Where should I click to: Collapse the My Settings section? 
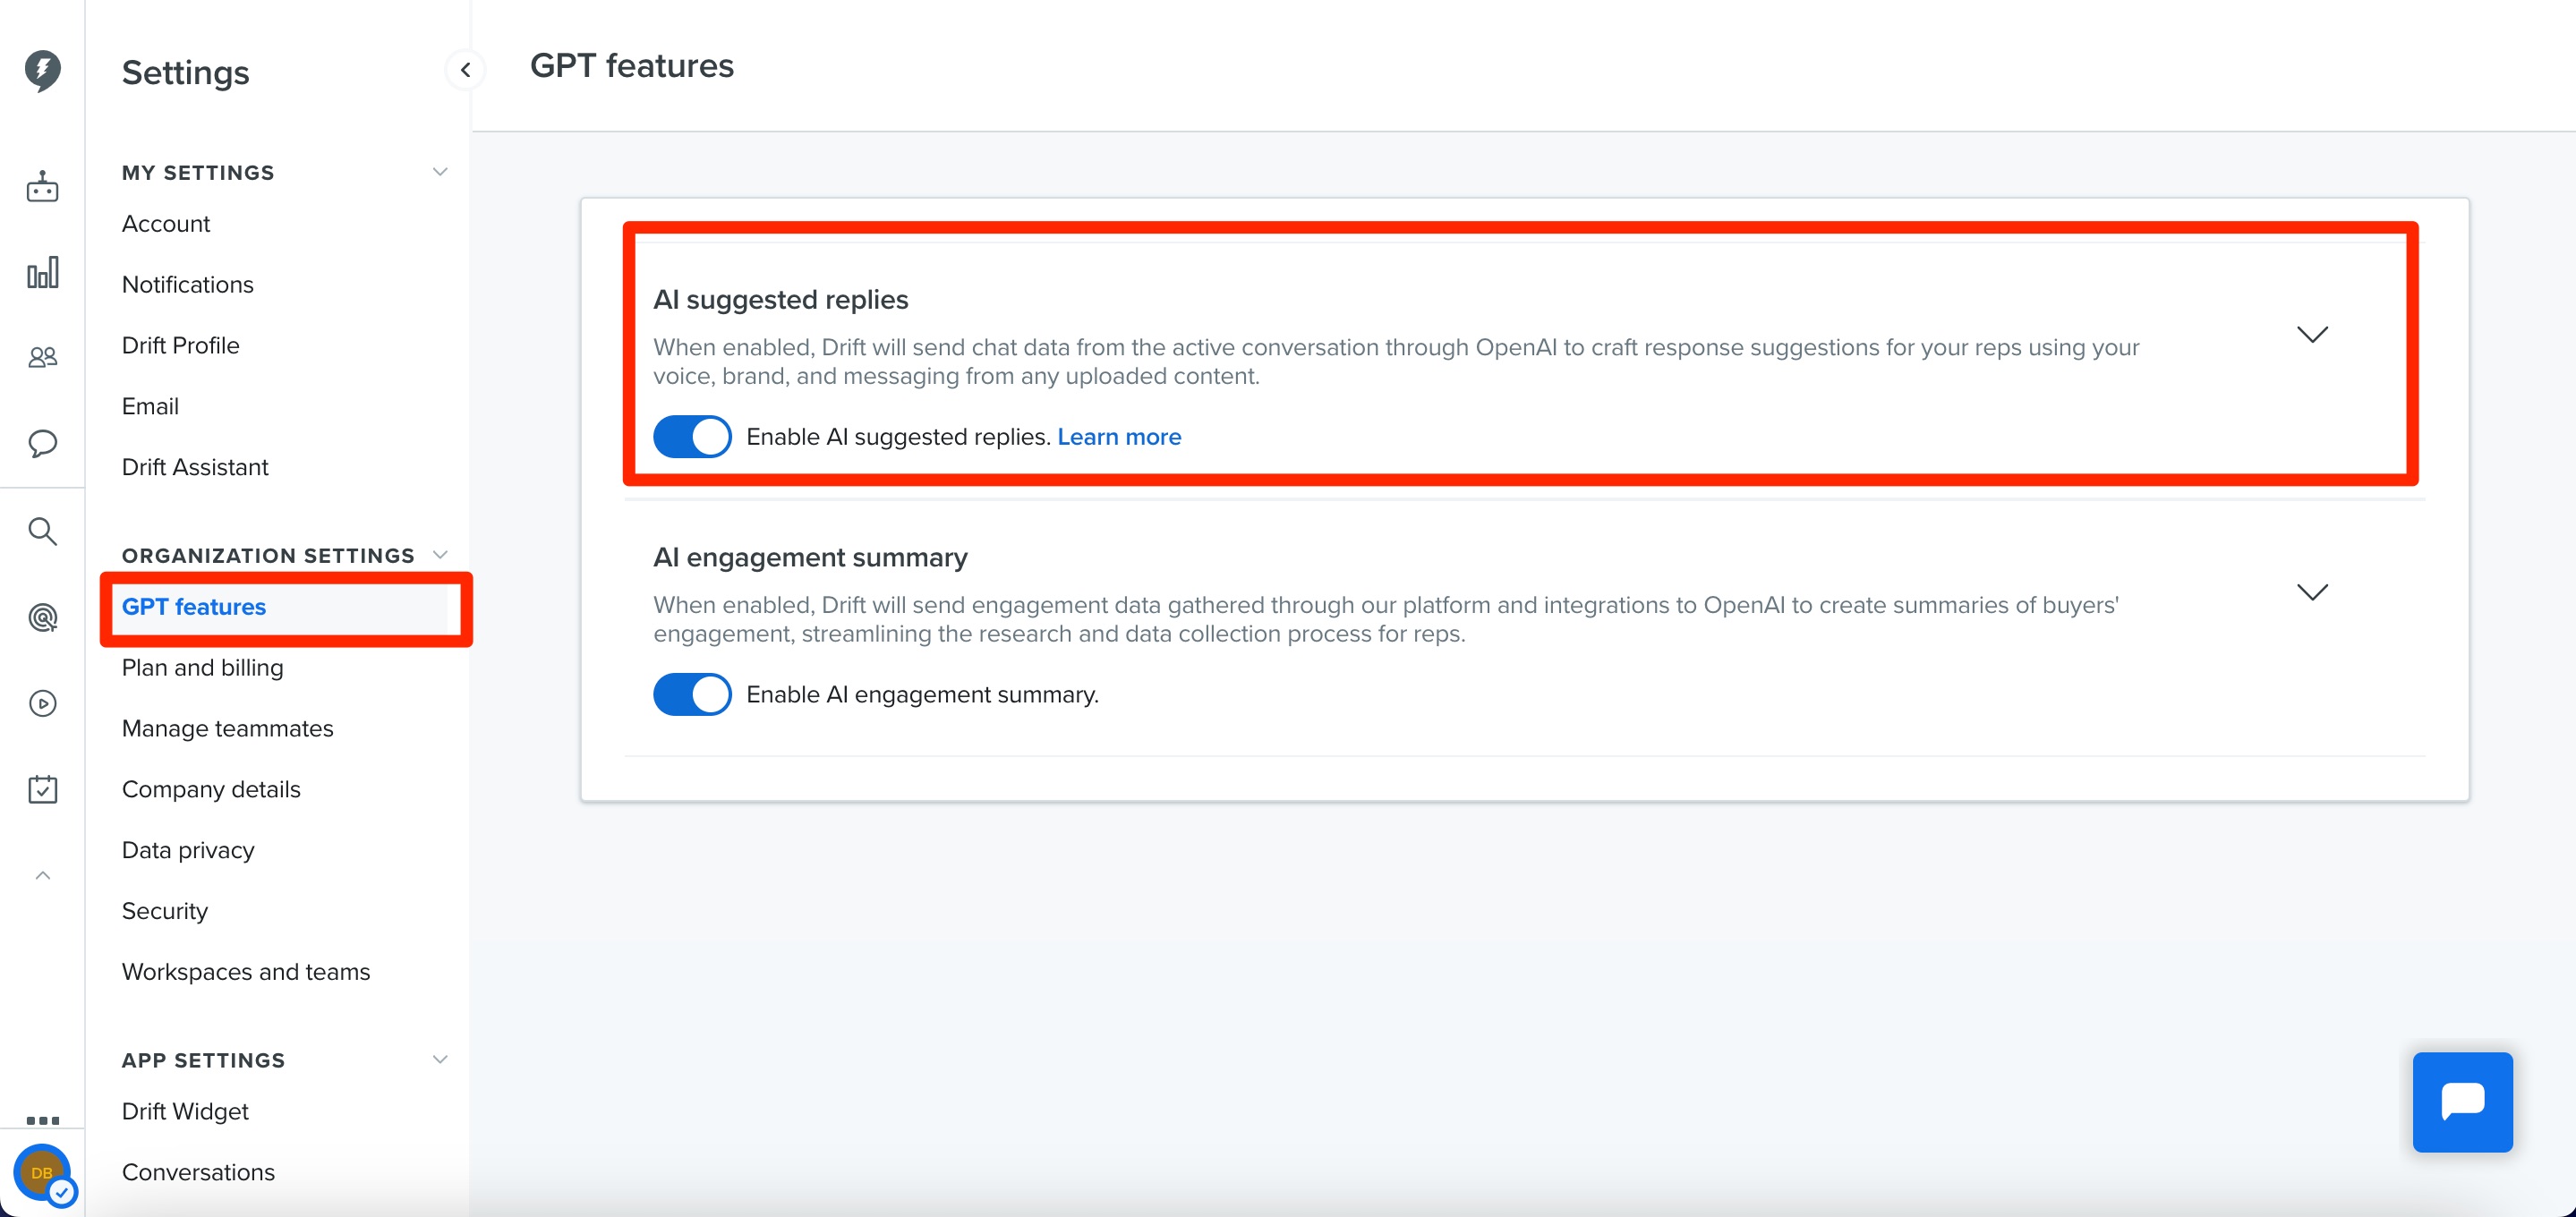point(439,172)
